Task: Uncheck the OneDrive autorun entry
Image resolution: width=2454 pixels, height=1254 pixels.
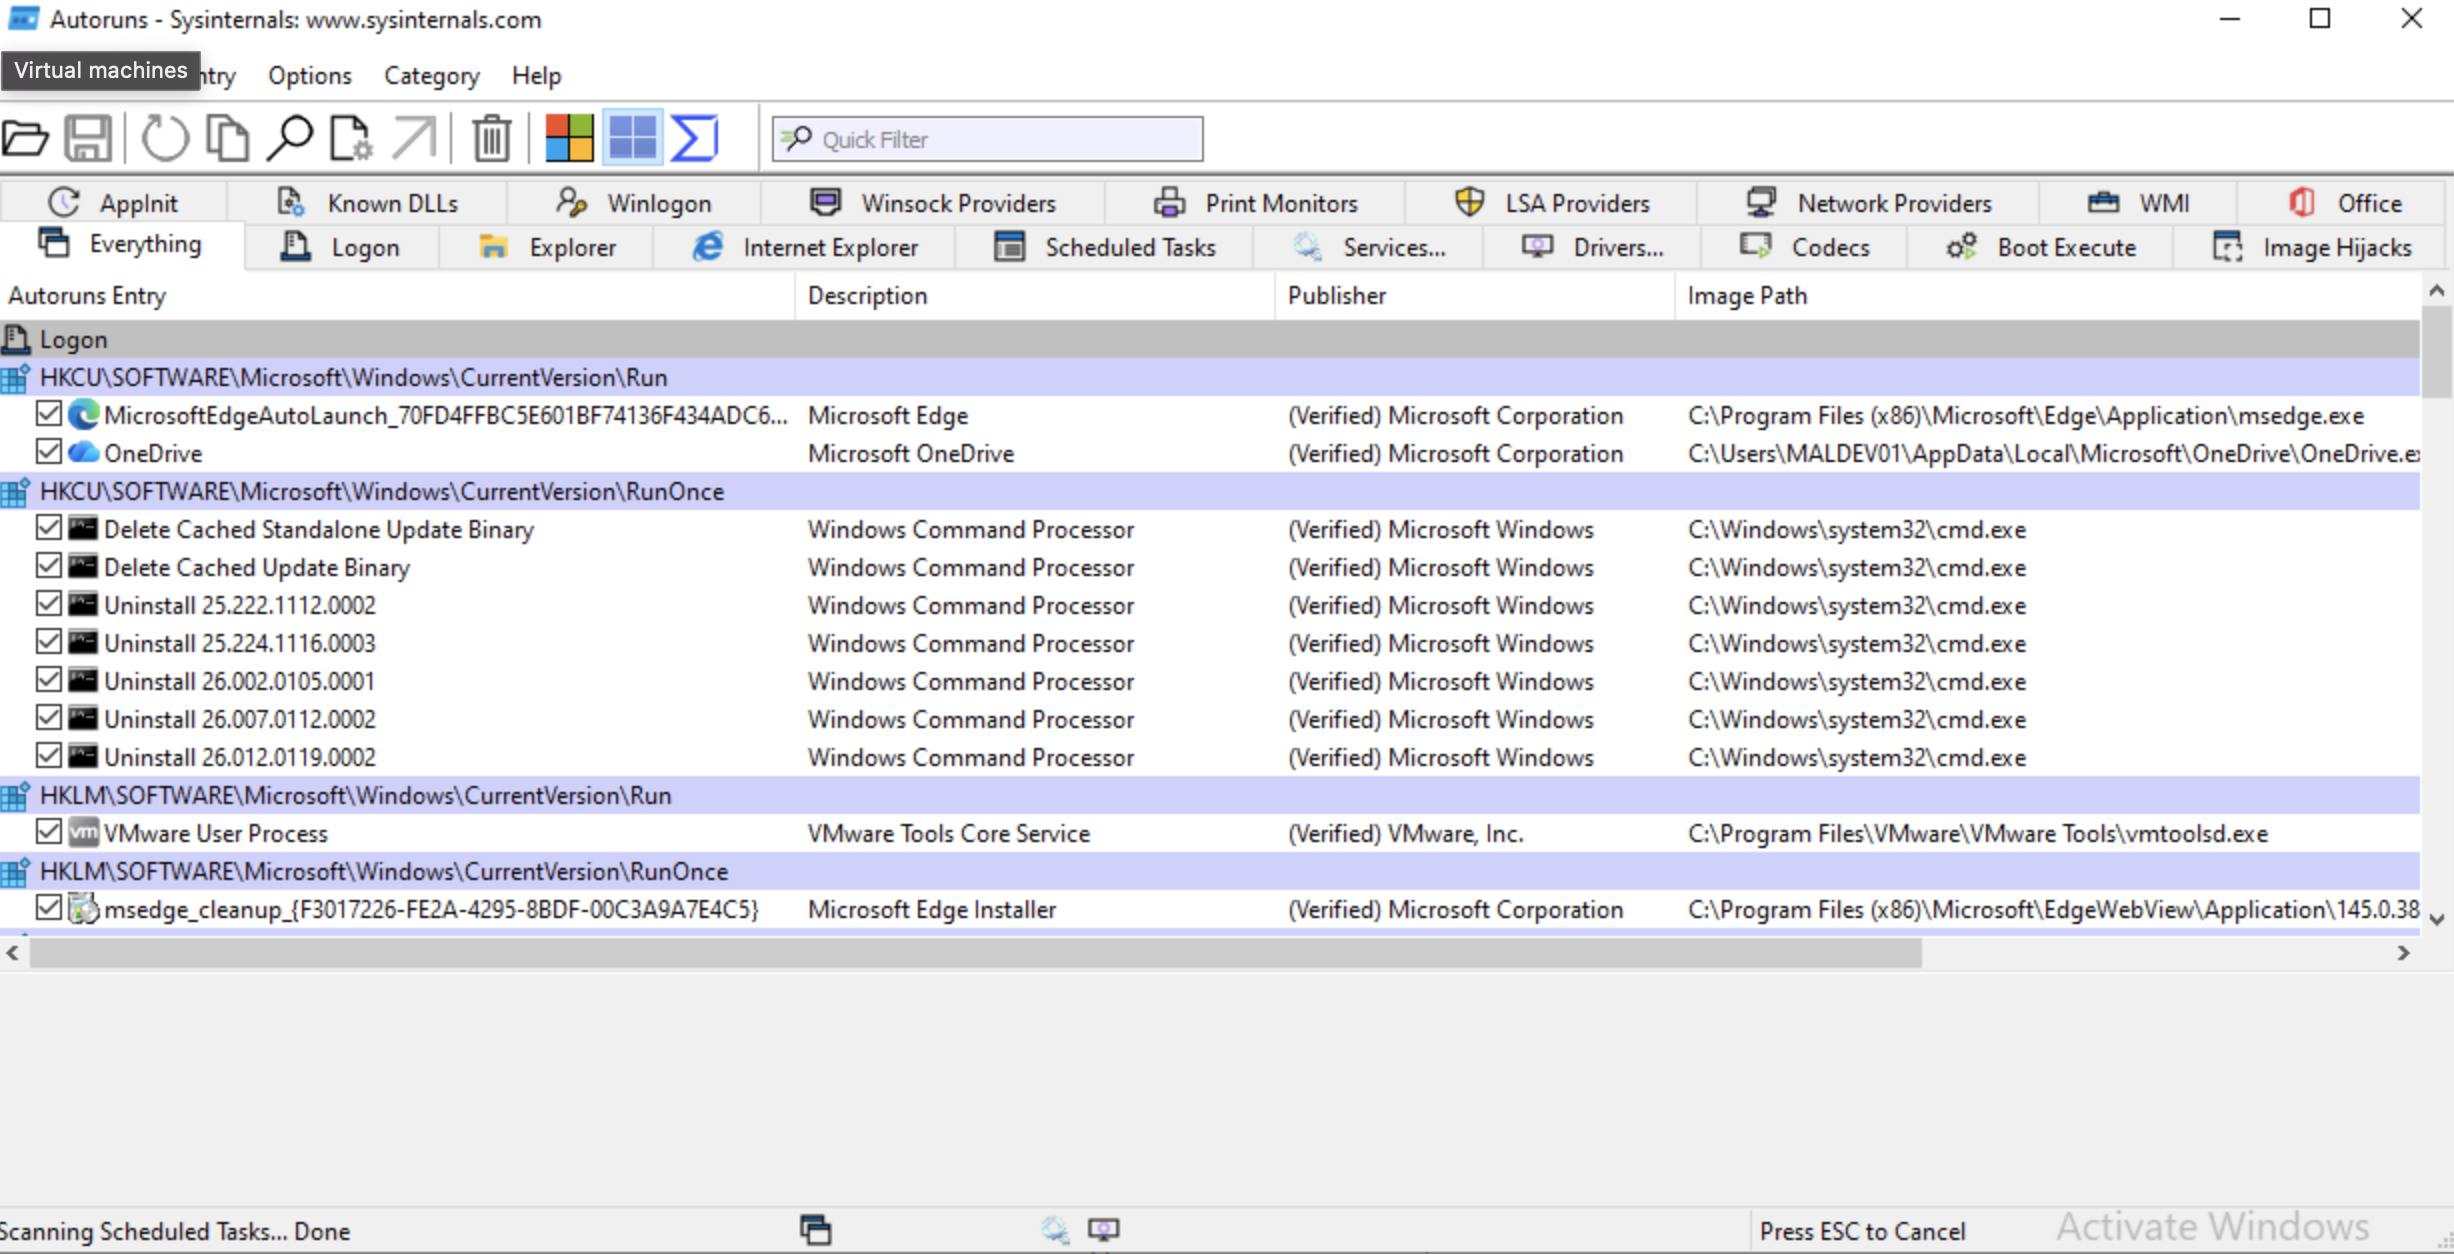Action: 48,452
